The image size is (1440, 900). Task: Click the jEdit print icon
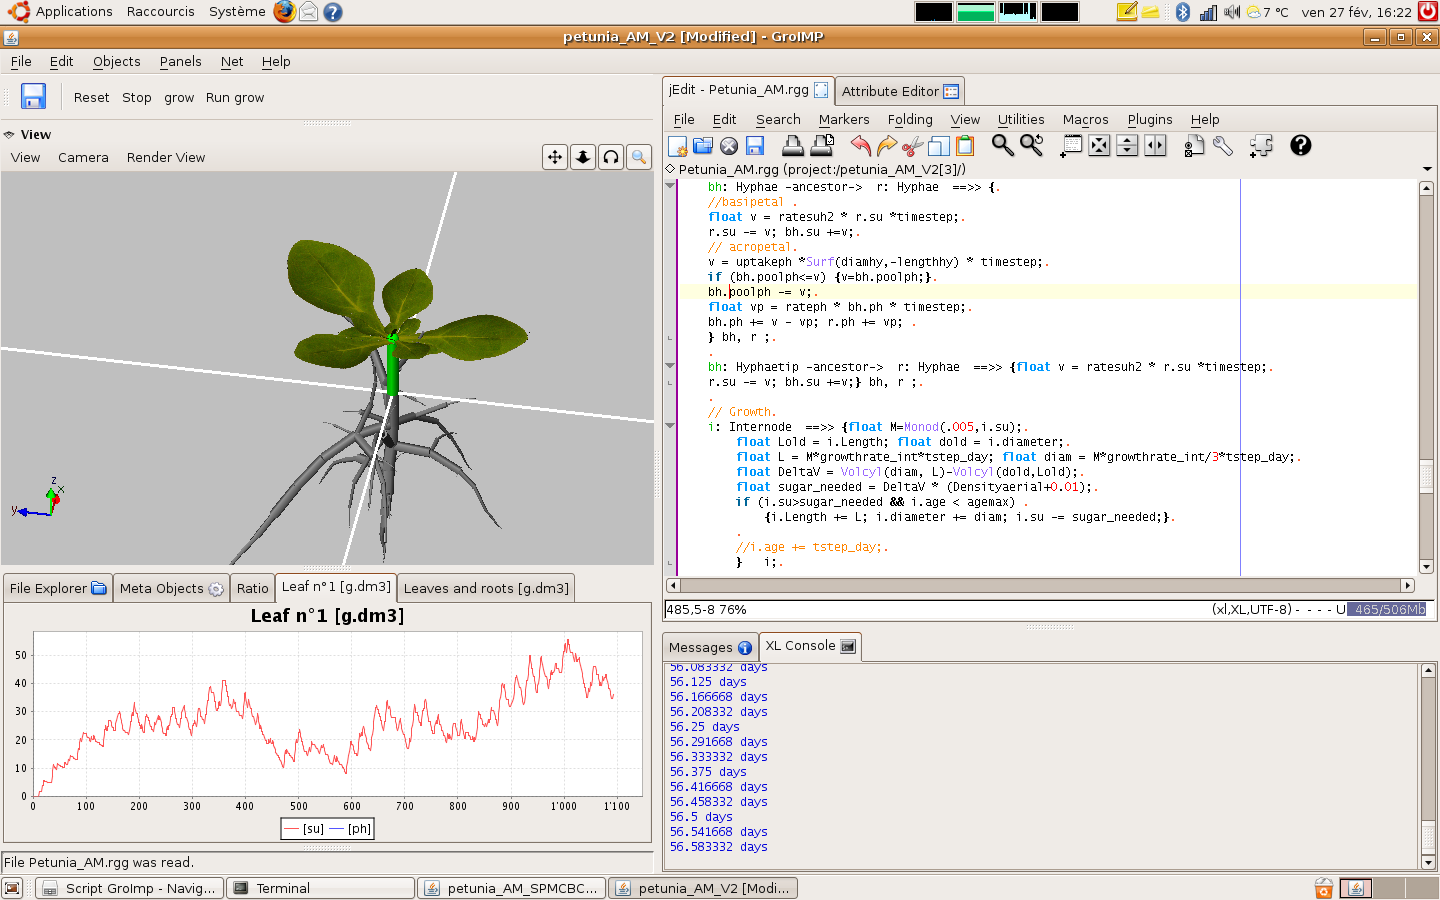point(792,146)
